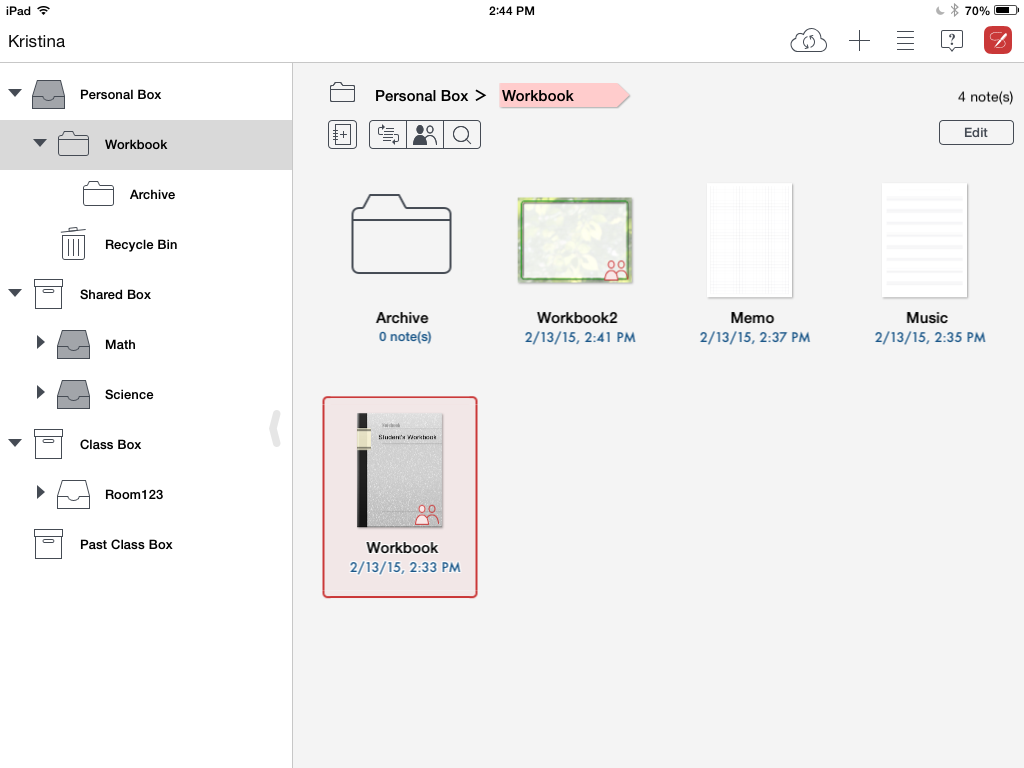Tap the plus add icon

click(859, 40)
